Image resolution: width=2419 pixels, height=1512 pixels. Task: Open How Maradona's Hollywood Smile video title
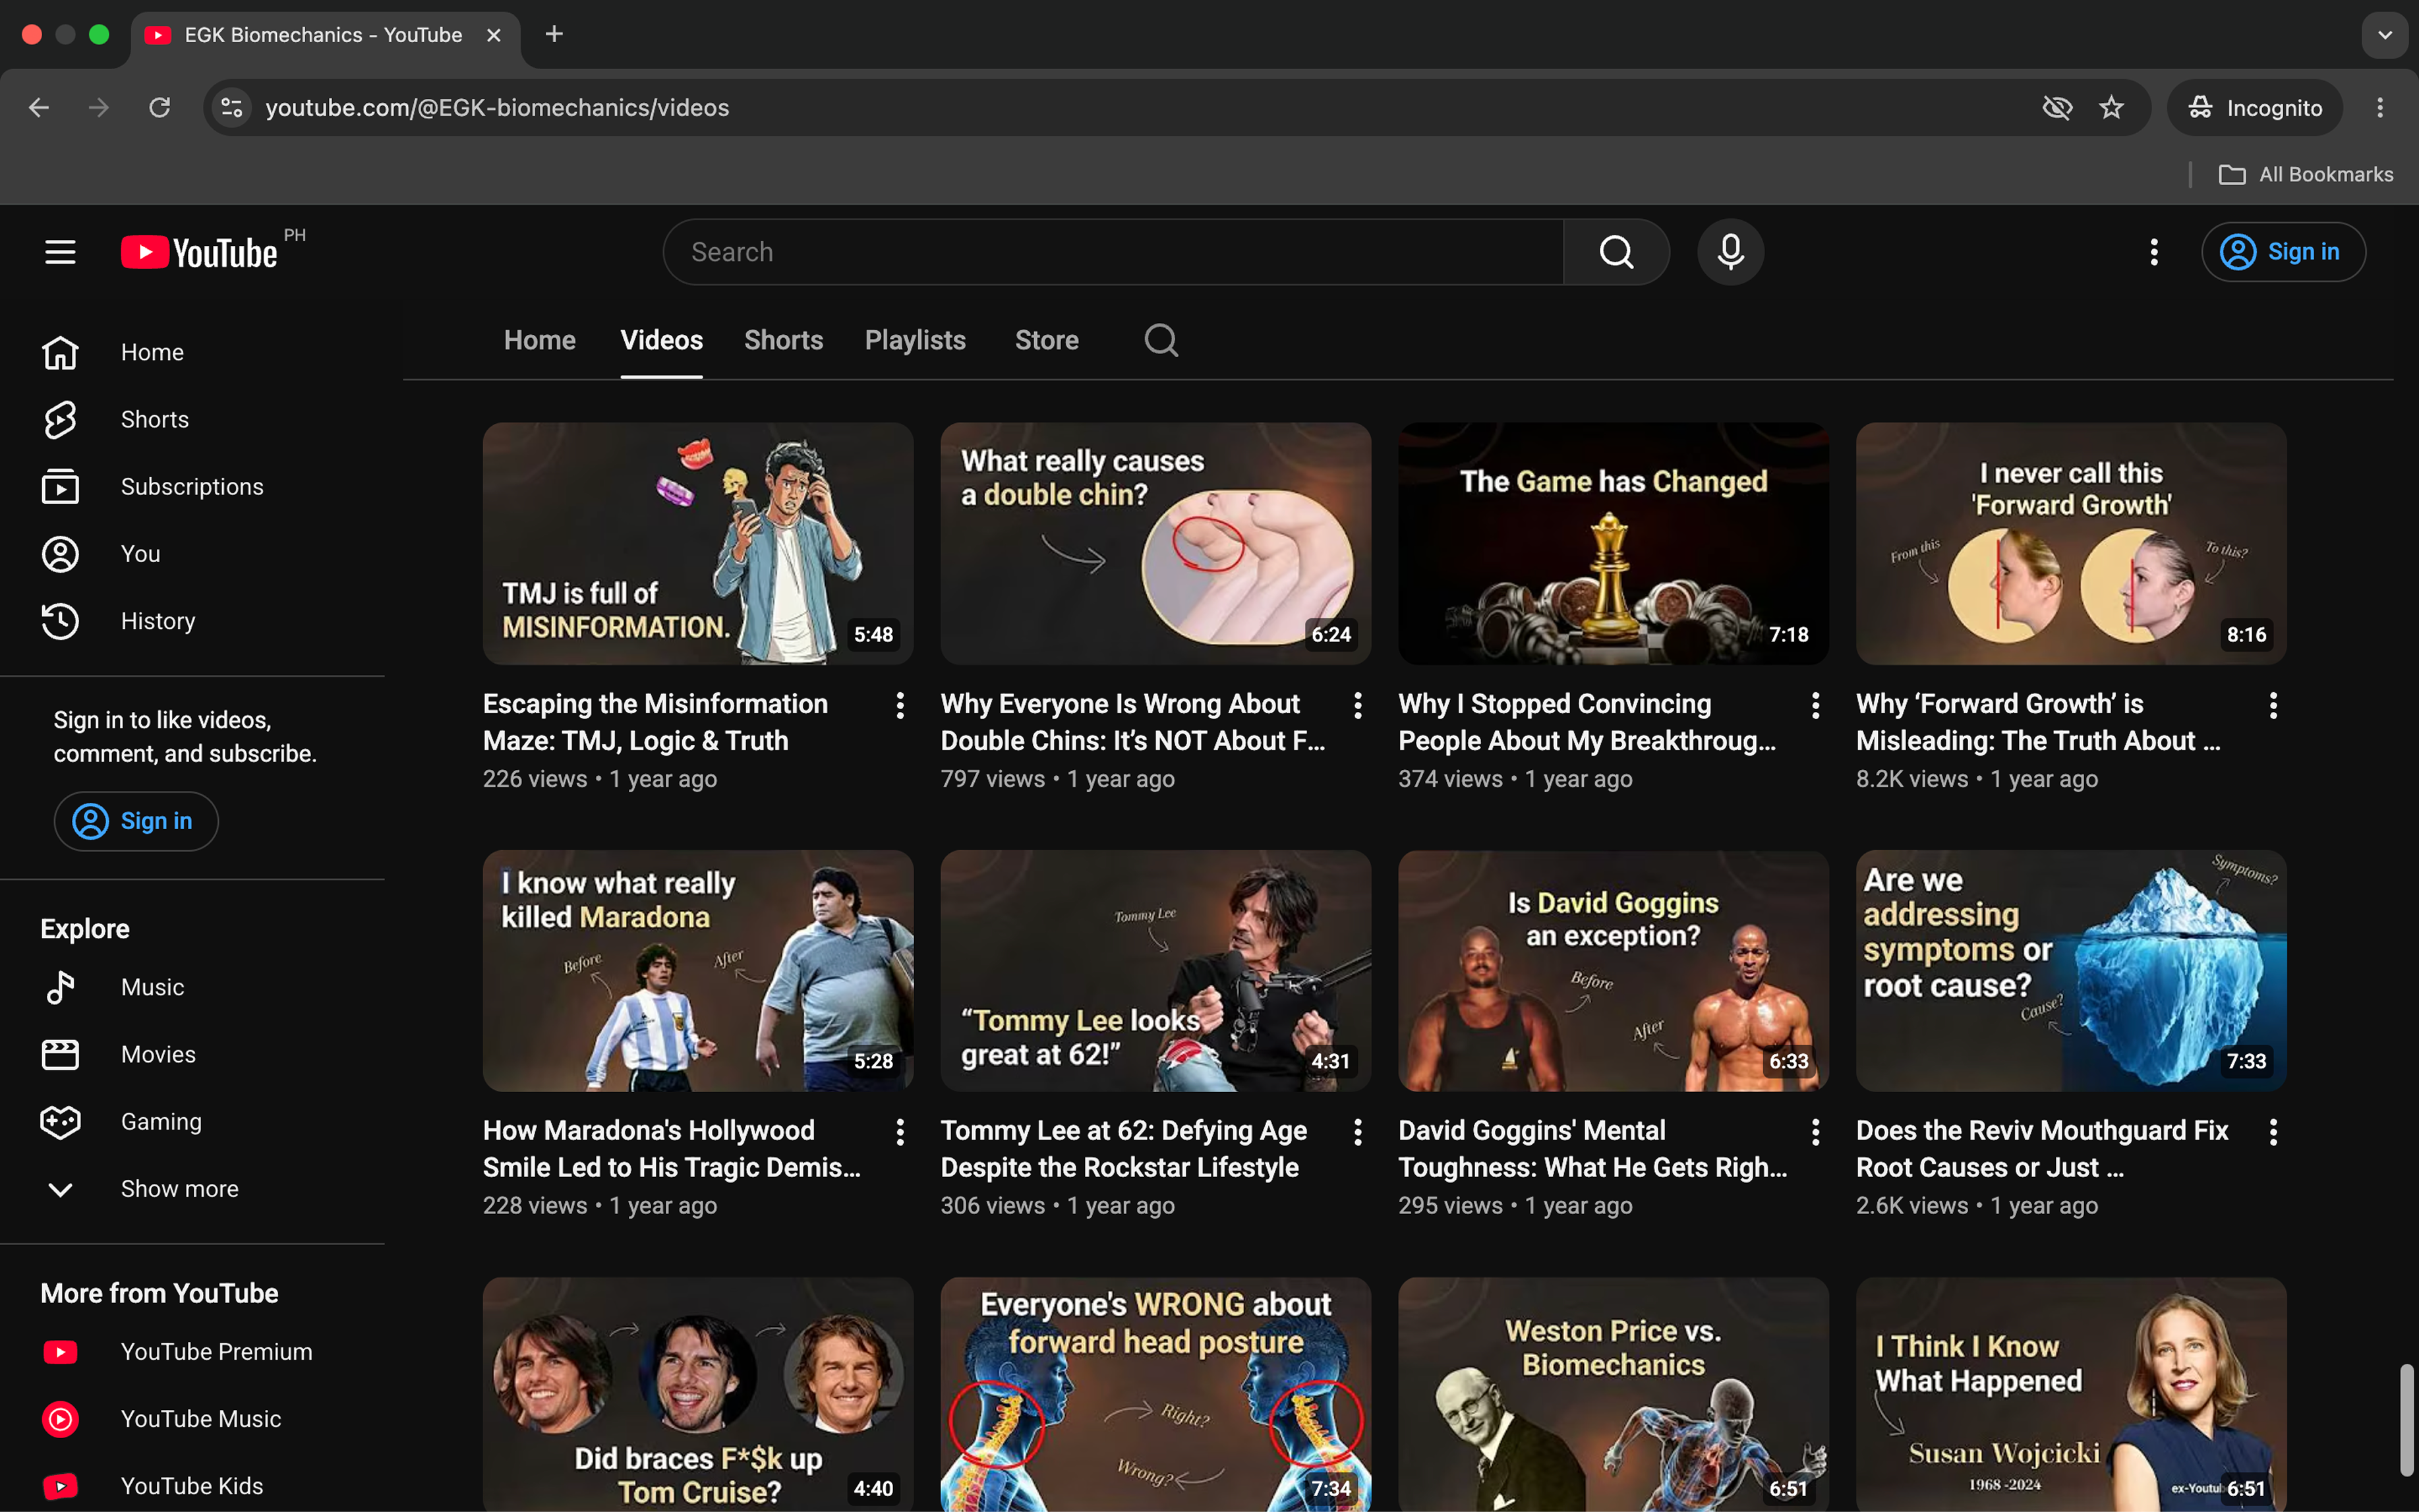671,1149
